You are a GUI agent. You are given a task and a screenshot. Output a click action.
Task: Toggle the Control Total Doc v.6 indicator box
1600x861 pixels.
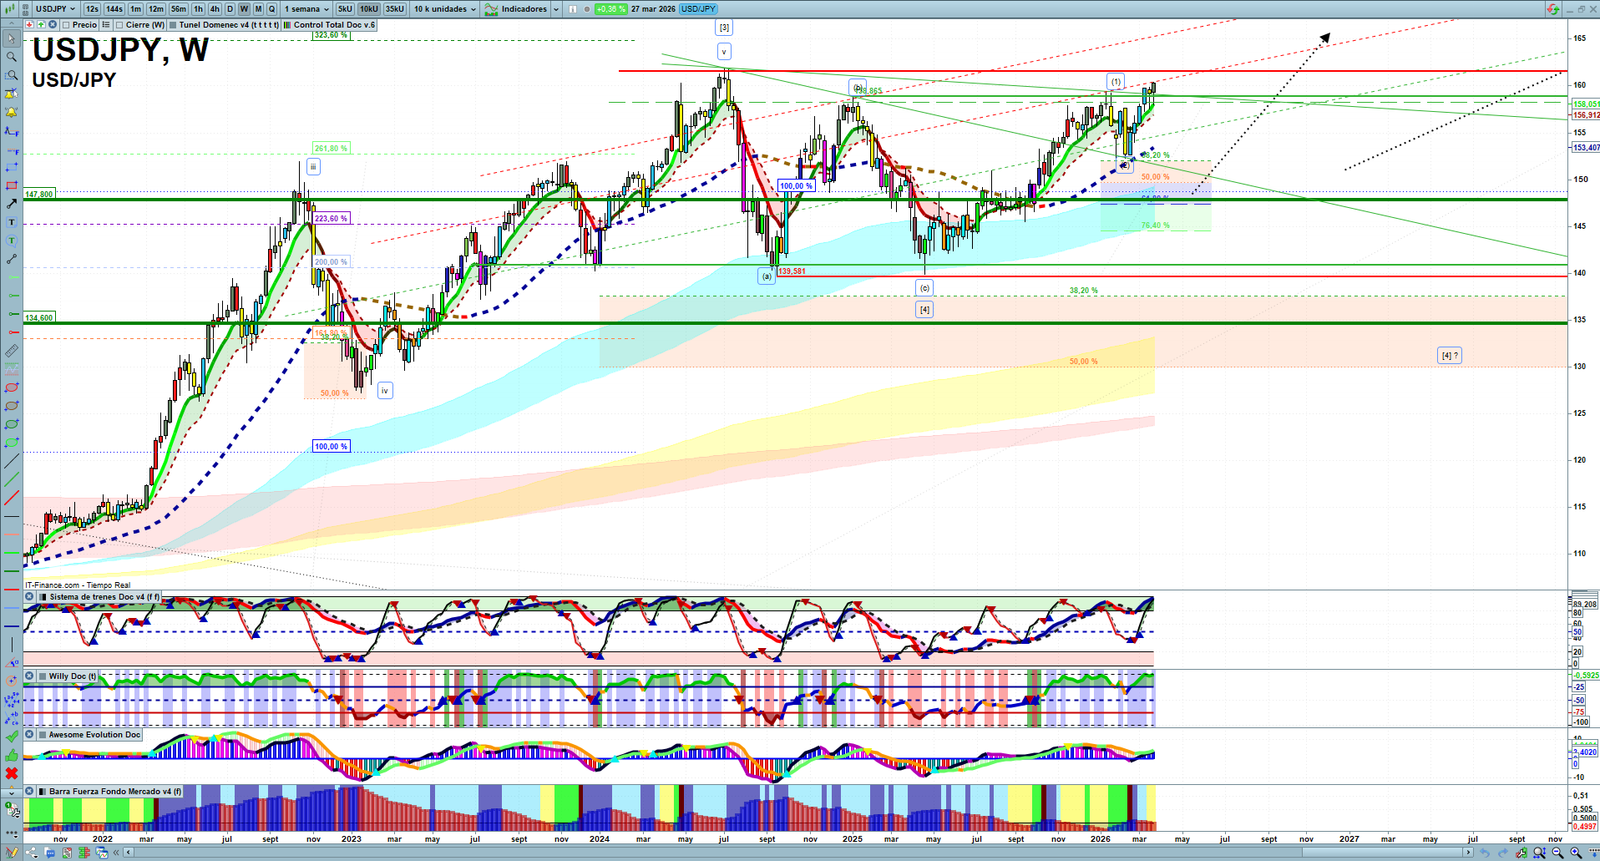(x=288, y=25)
